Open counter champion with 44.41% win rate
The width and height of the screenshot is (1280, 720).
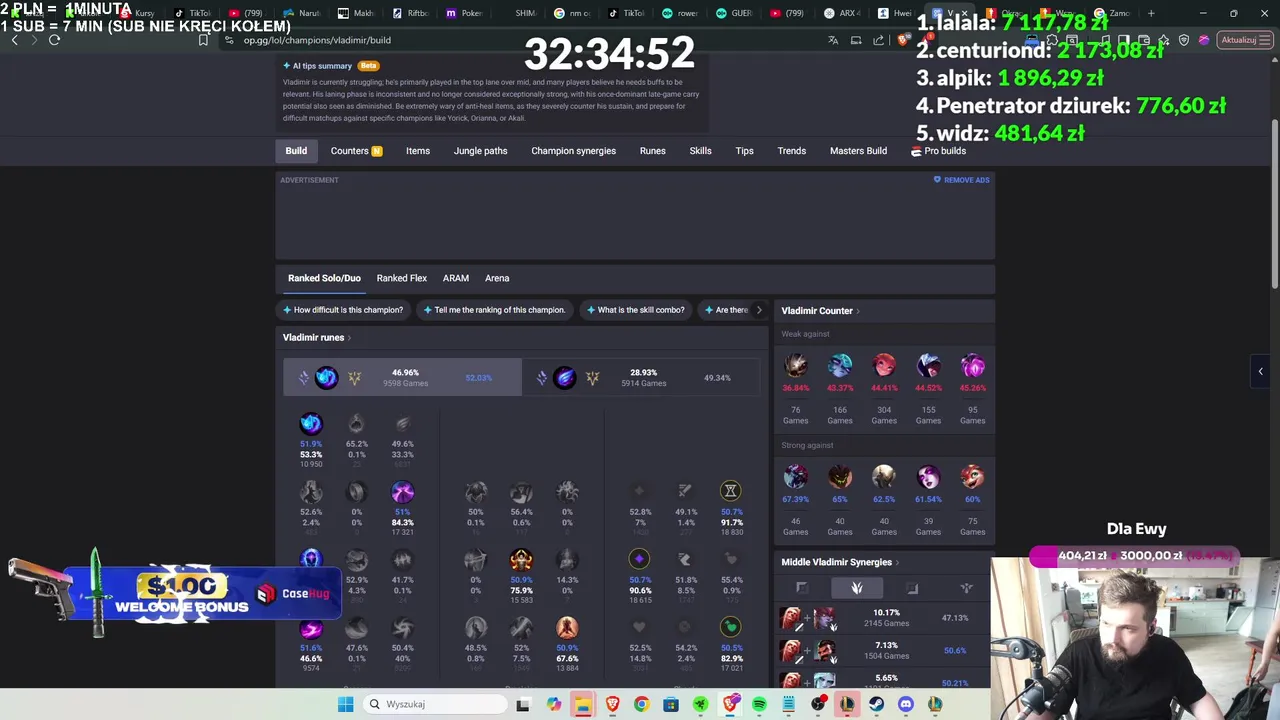[x=884, y=365]
